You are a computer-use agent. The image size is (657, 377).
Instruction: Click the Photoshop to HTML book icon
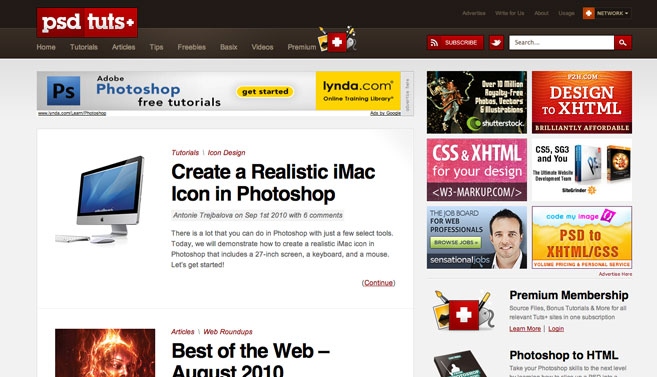460,364
